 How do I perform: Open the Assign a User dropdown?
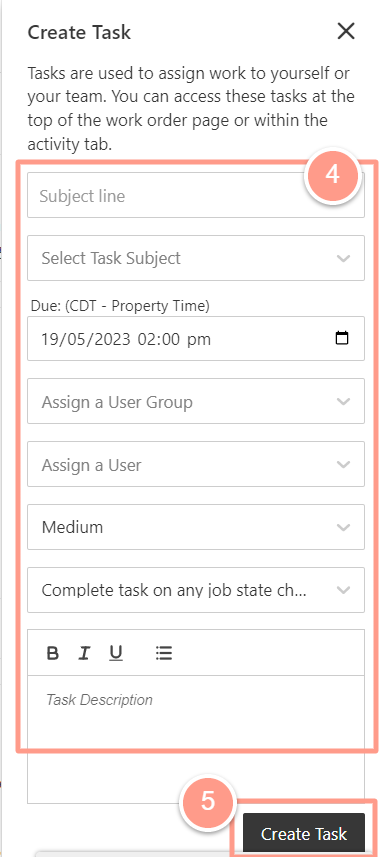(x=196, y=464)
